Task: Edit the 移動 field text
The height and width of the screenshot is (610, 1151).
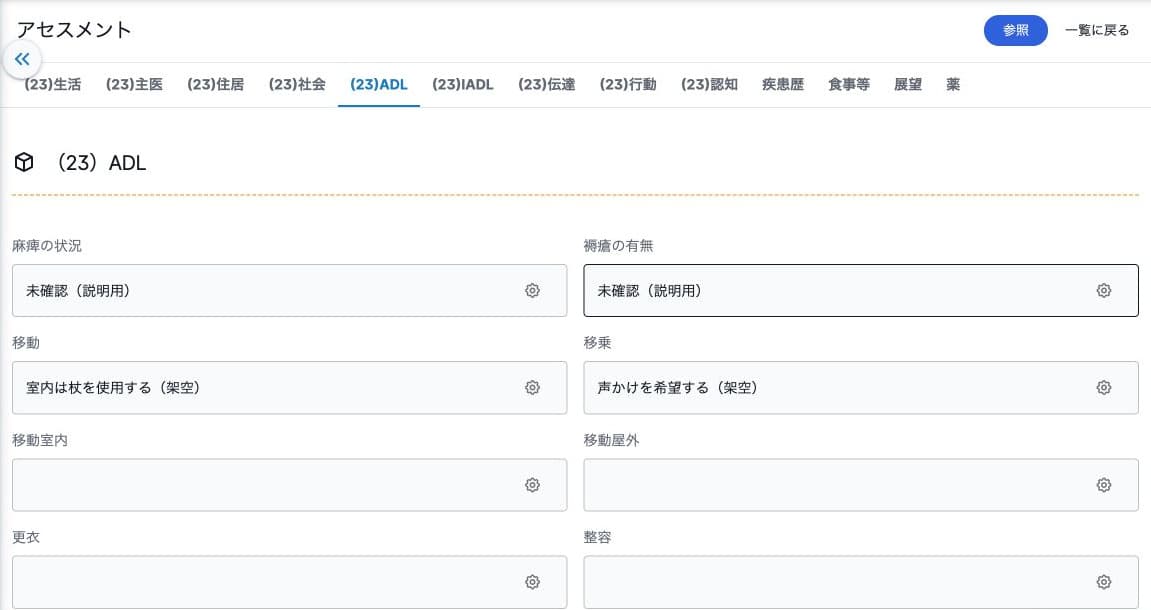Action: coord(289,388)
